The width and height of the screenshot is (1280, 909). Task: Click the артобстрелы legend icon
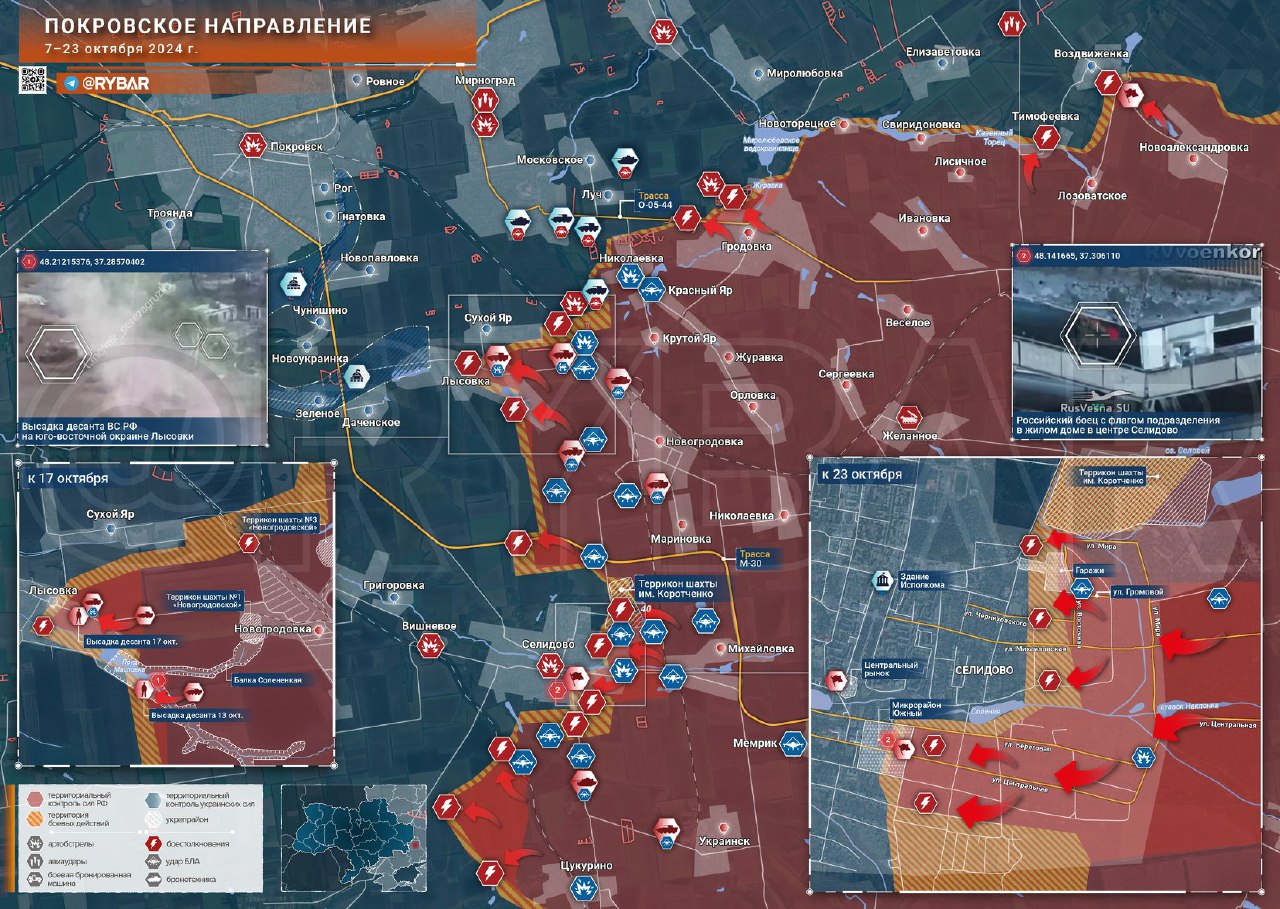pyautogui.click(x=35, y=843)
